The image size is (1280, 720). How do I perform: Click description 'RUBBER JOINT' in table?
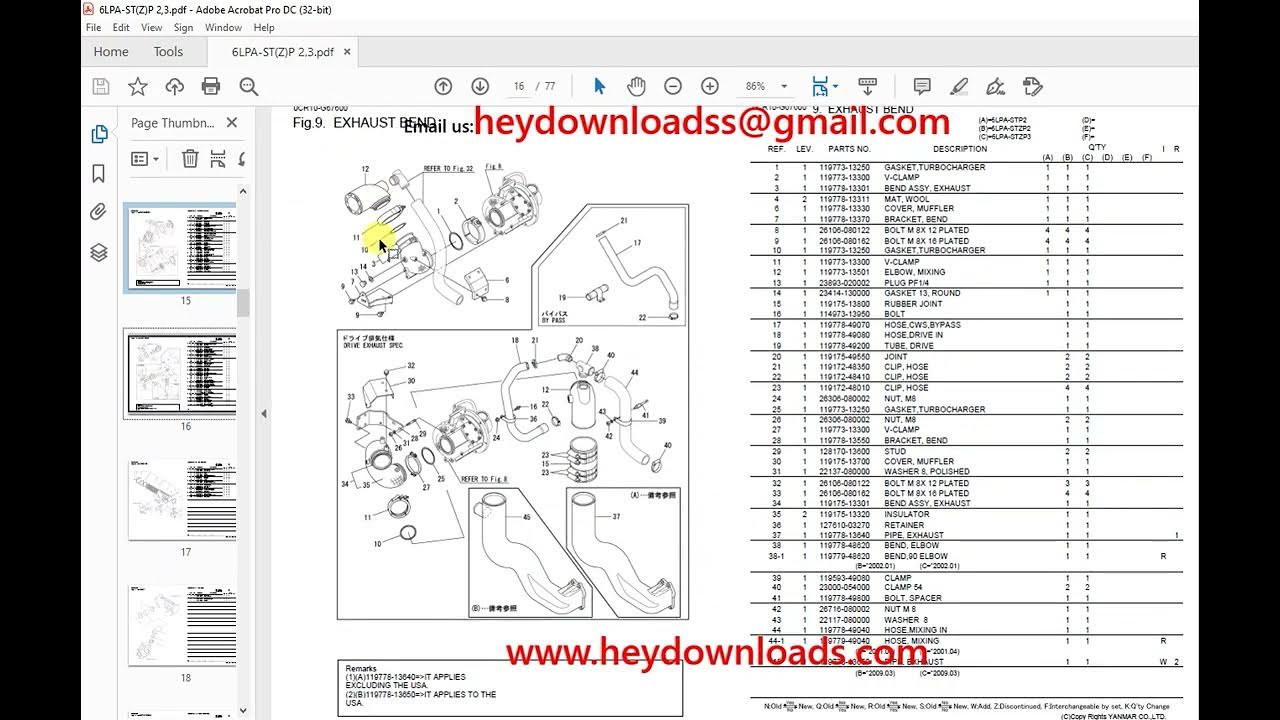(913, 303)
